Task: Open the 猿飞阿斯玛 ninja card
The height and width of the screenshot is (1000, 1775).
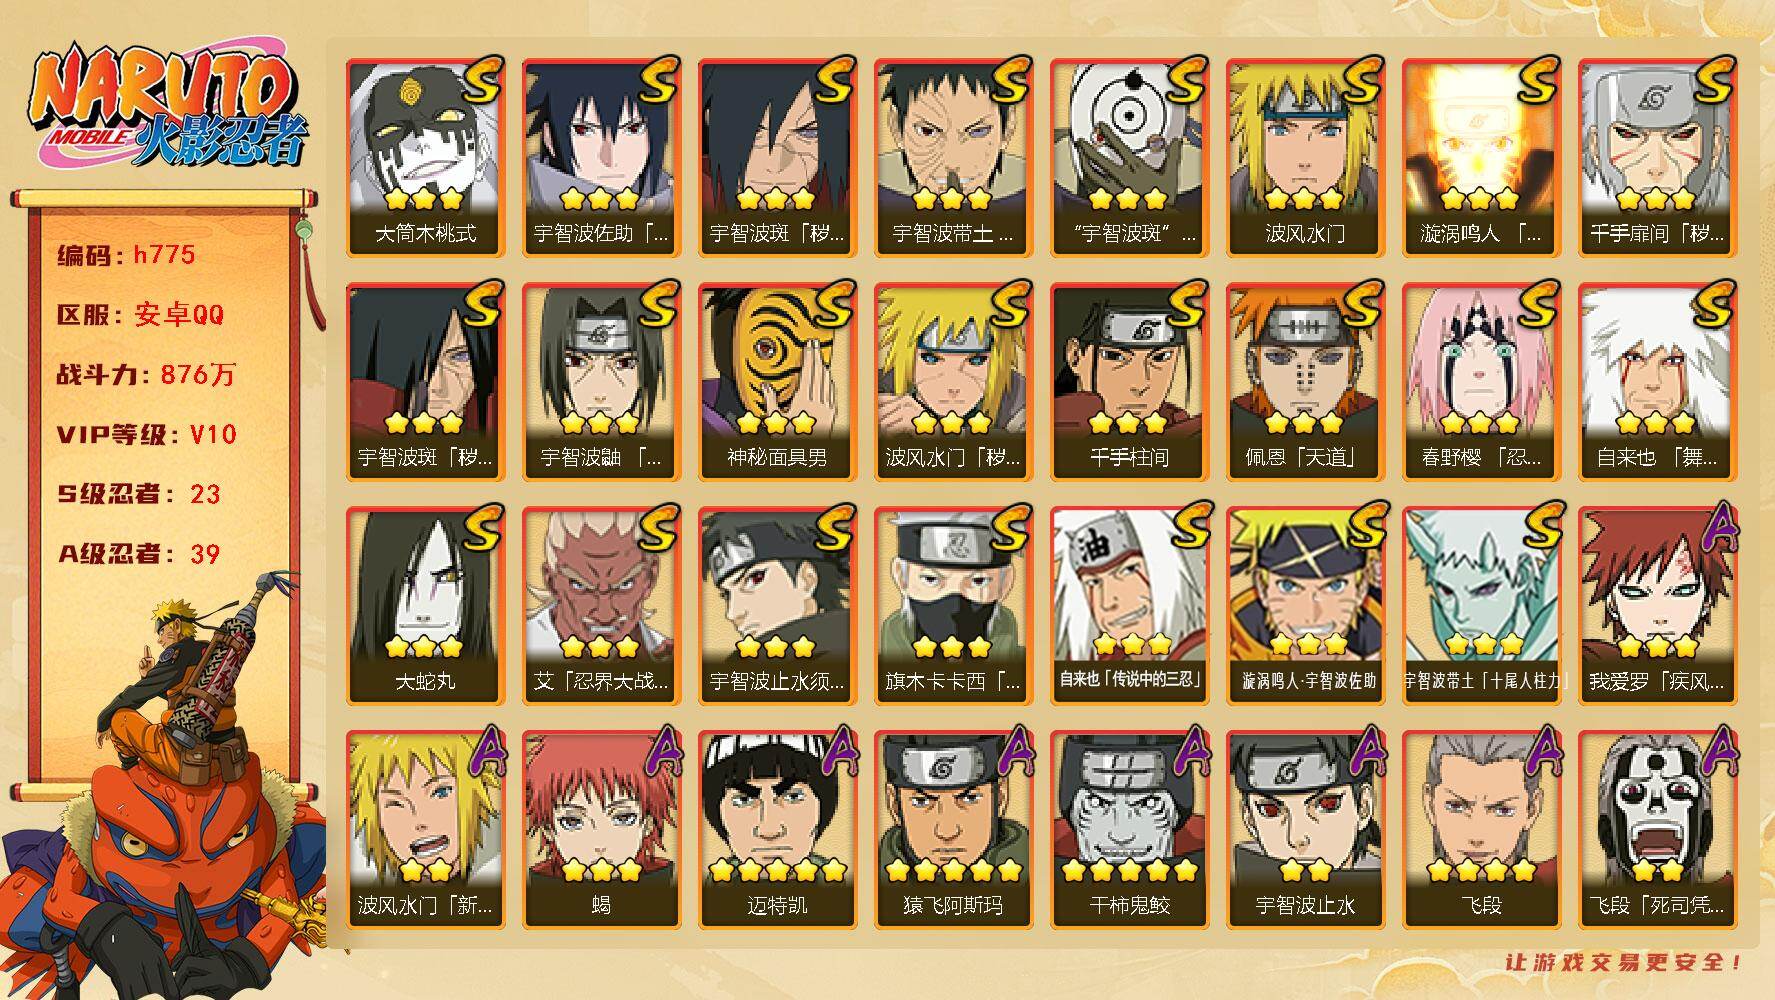Action: click(953, 830)
